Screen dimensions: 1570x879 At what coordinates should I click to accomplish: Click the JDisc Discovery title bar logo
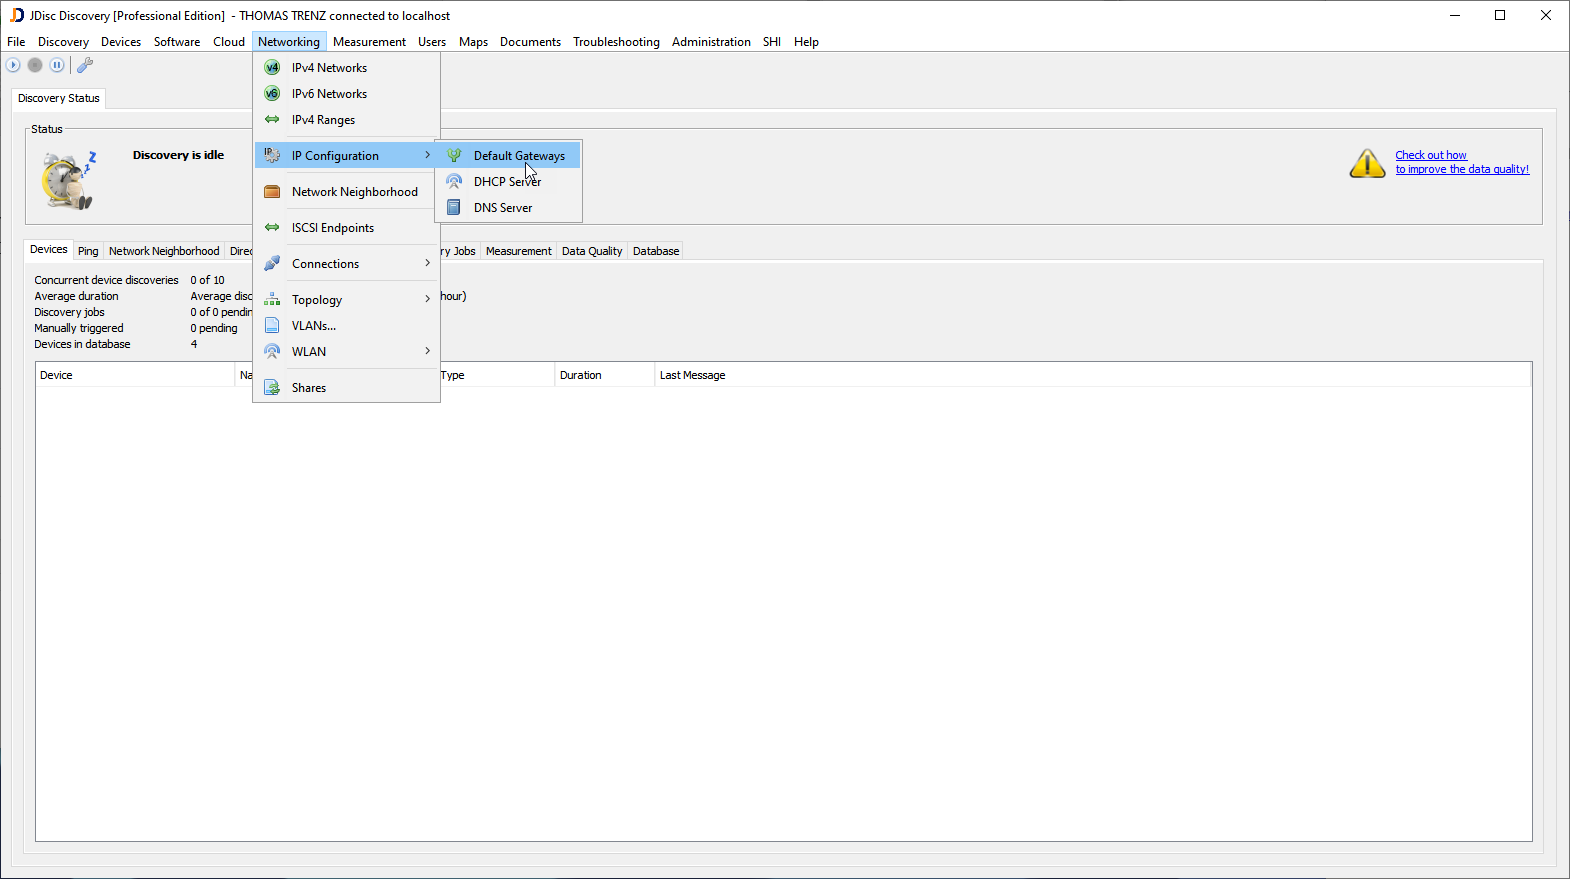pyautogui.click(x=16, y=15)
